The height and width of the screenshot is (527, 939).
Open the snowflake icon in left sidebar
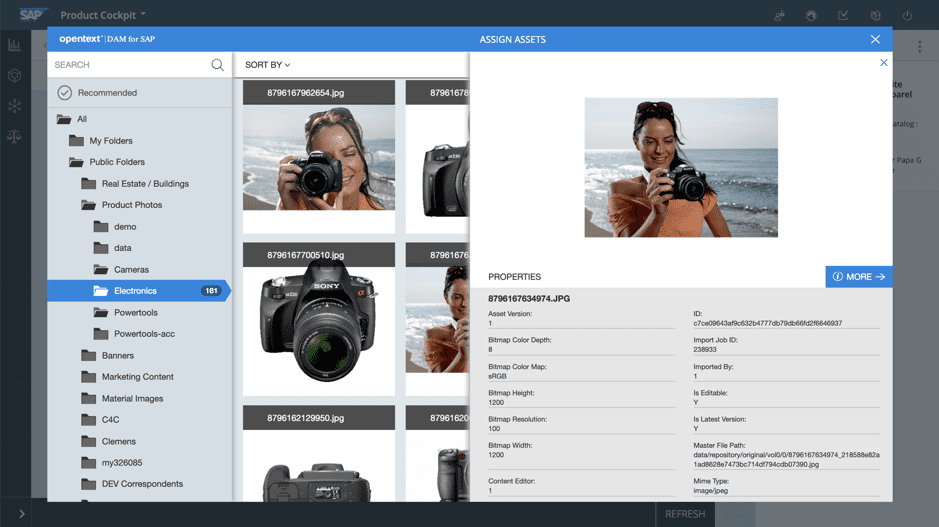click(x=14, y=106)
